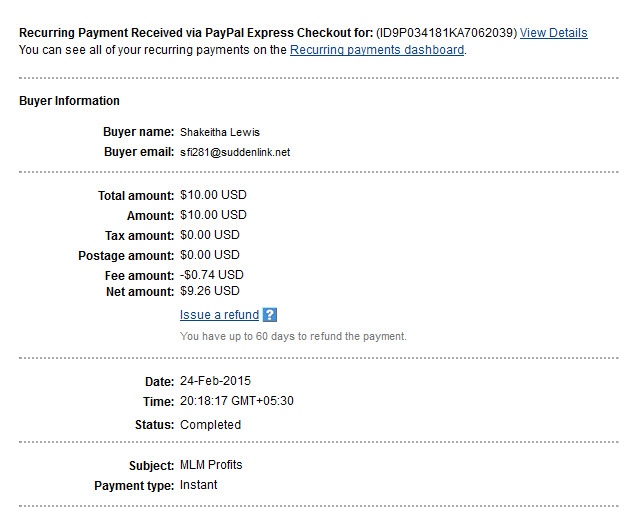The width and height of the screenshot is (630, 529).
Task: Click the Completed status text
Action: (x=211, y=425)
